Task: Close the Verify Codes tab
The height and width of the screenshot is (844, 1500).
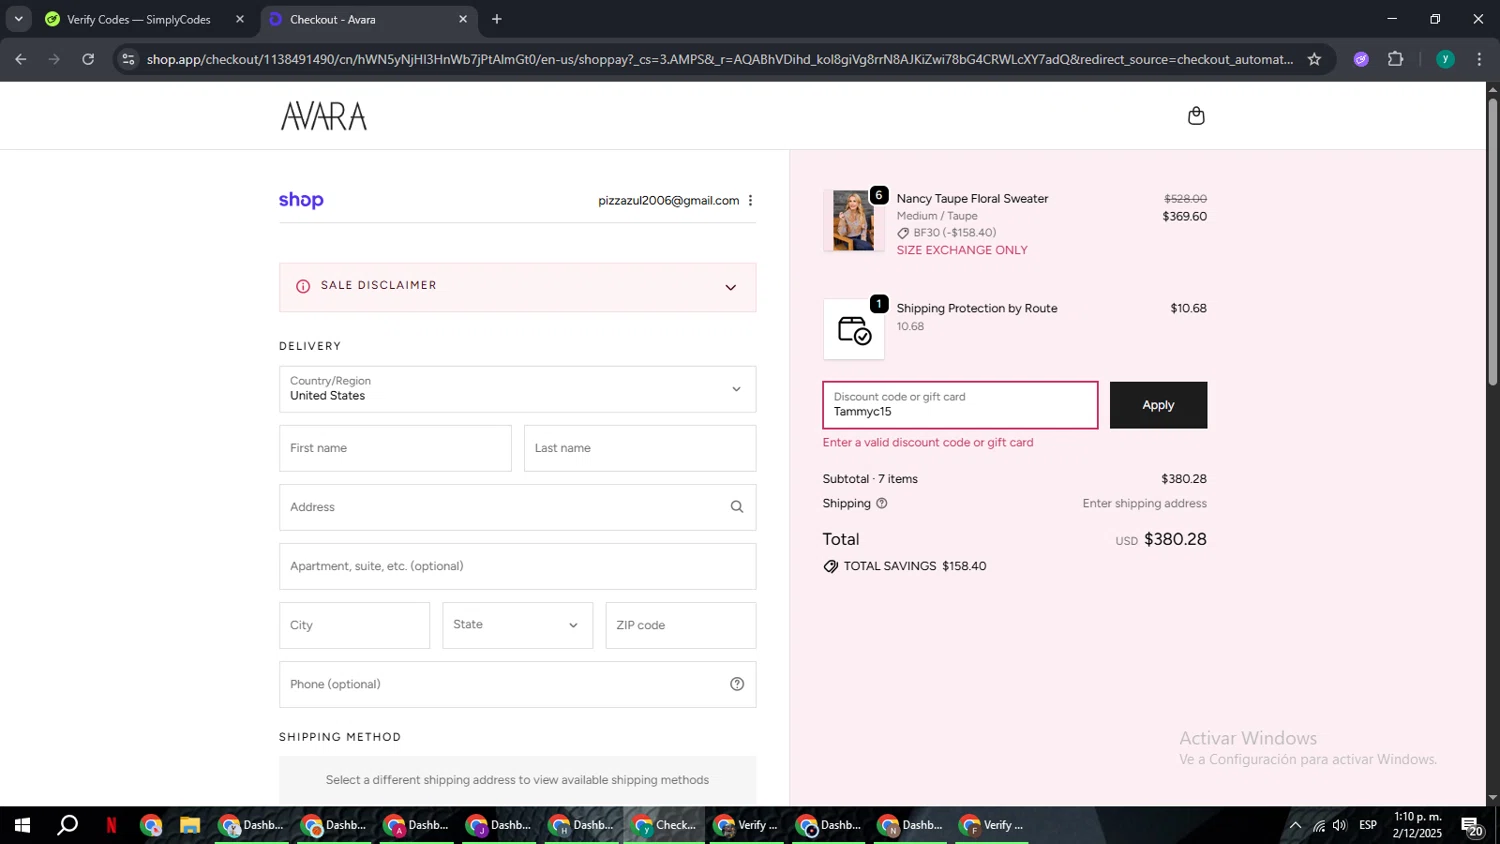Action: point(240,19)
